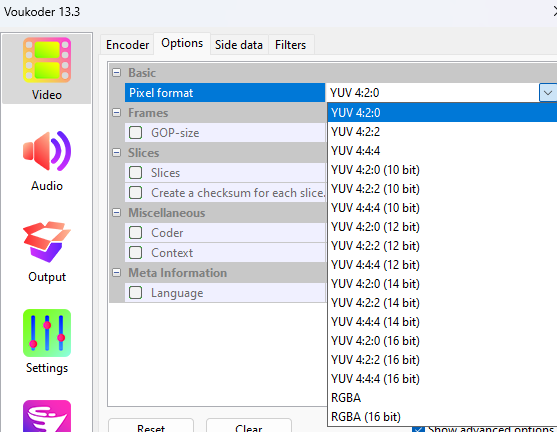Select YUV 4:2:2 option
Viewport: 557px width, 432px height.
[x=442, y=132]
